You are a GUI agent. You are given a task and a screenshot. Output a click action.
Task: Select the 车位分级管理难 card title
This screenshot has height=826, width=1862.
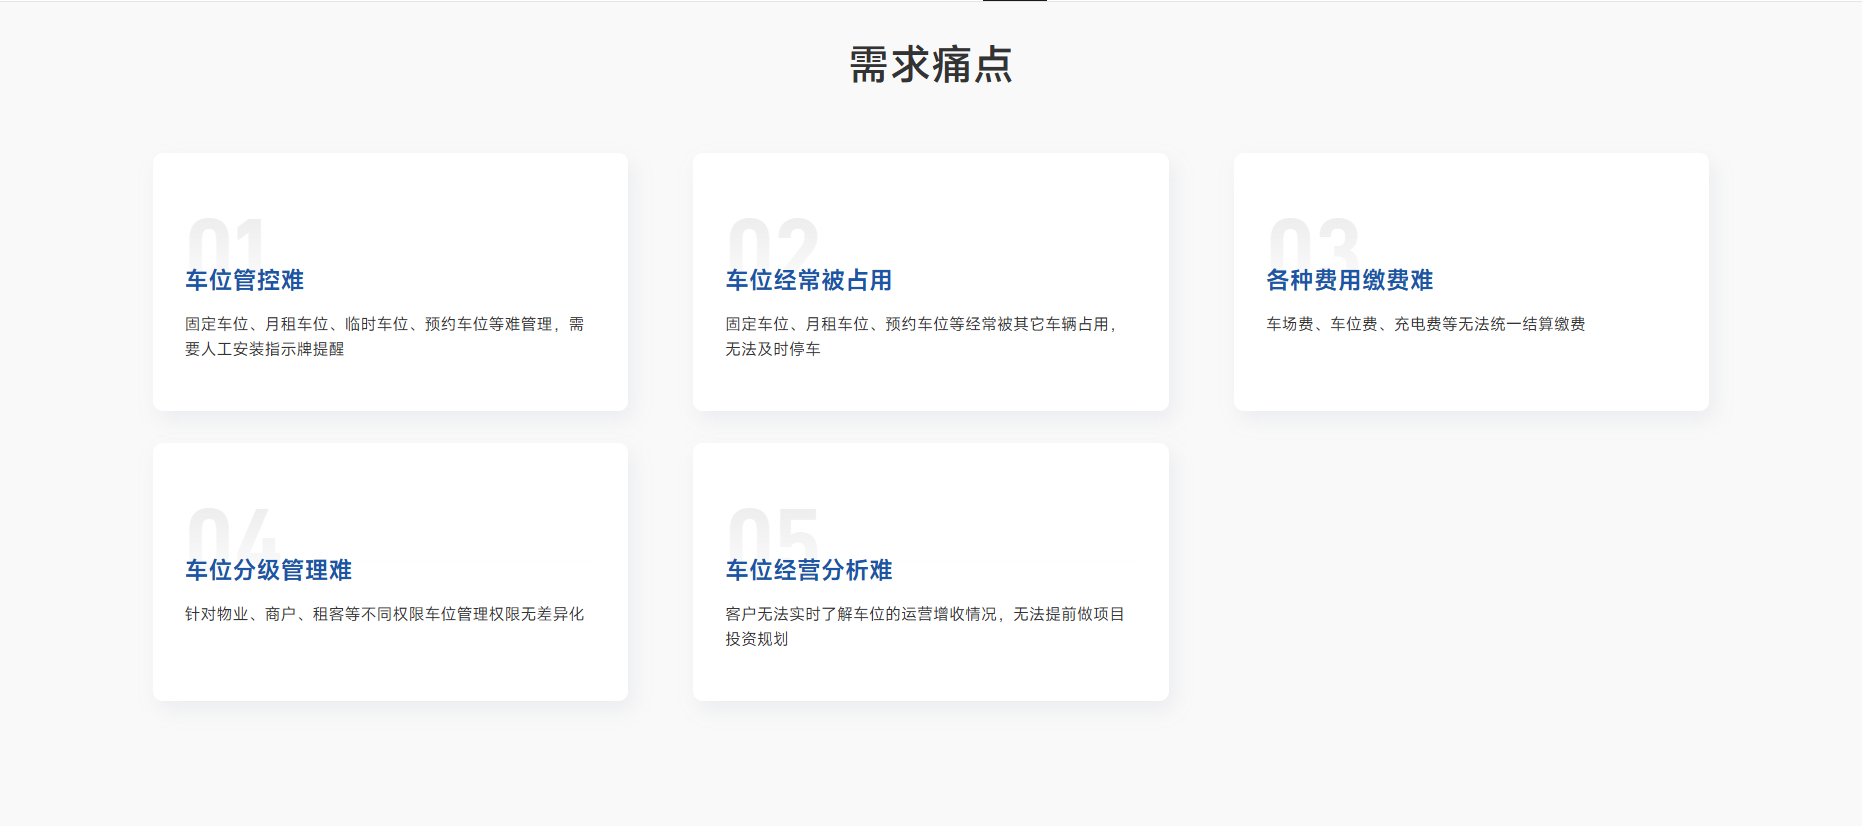(268, 570)
